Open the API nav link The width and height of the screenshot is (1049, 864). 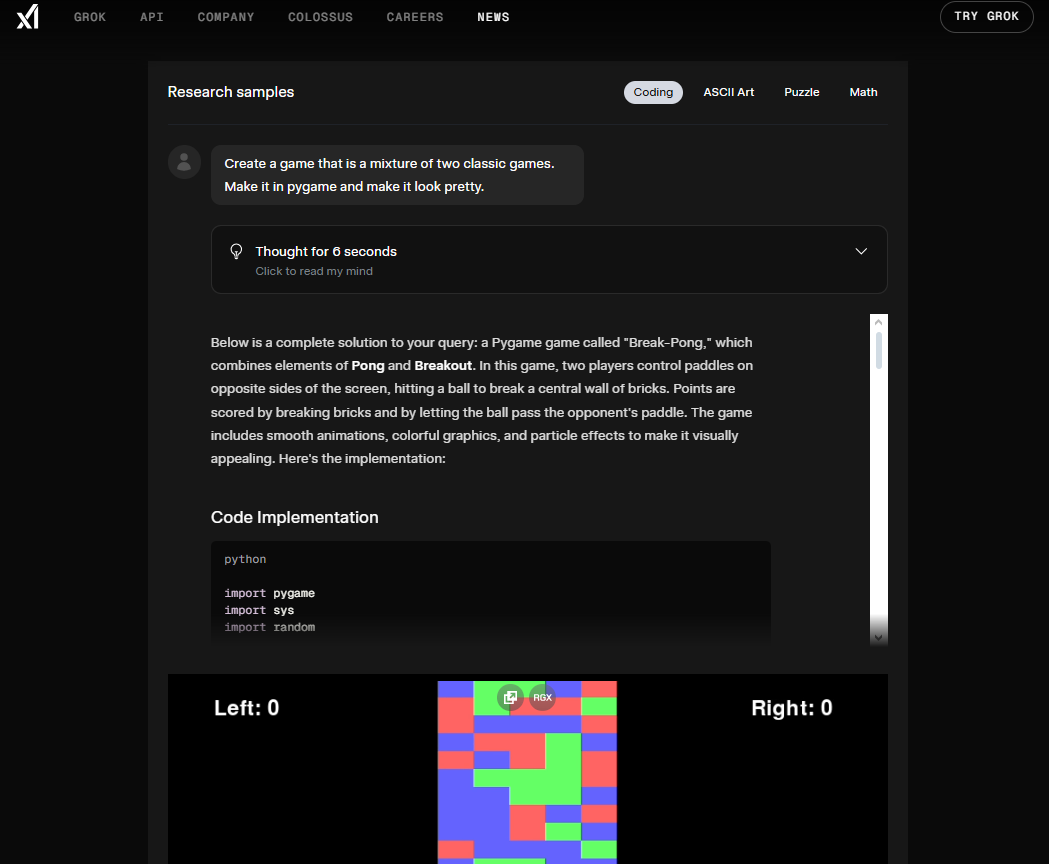coord(152,17)
